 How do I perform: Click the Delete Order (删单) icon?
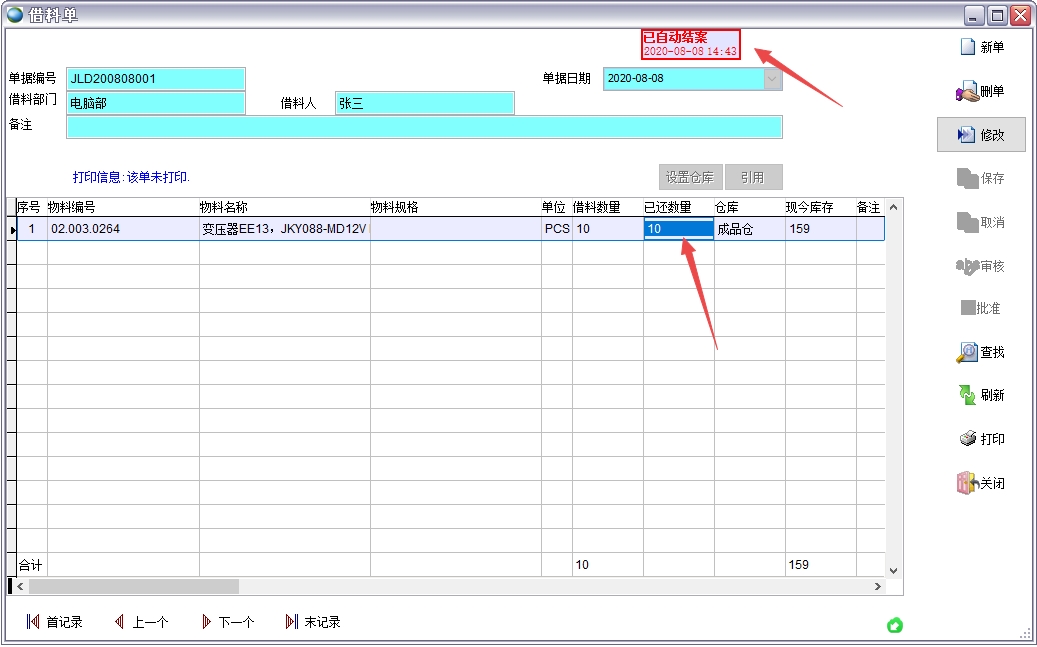click(967, 92)
